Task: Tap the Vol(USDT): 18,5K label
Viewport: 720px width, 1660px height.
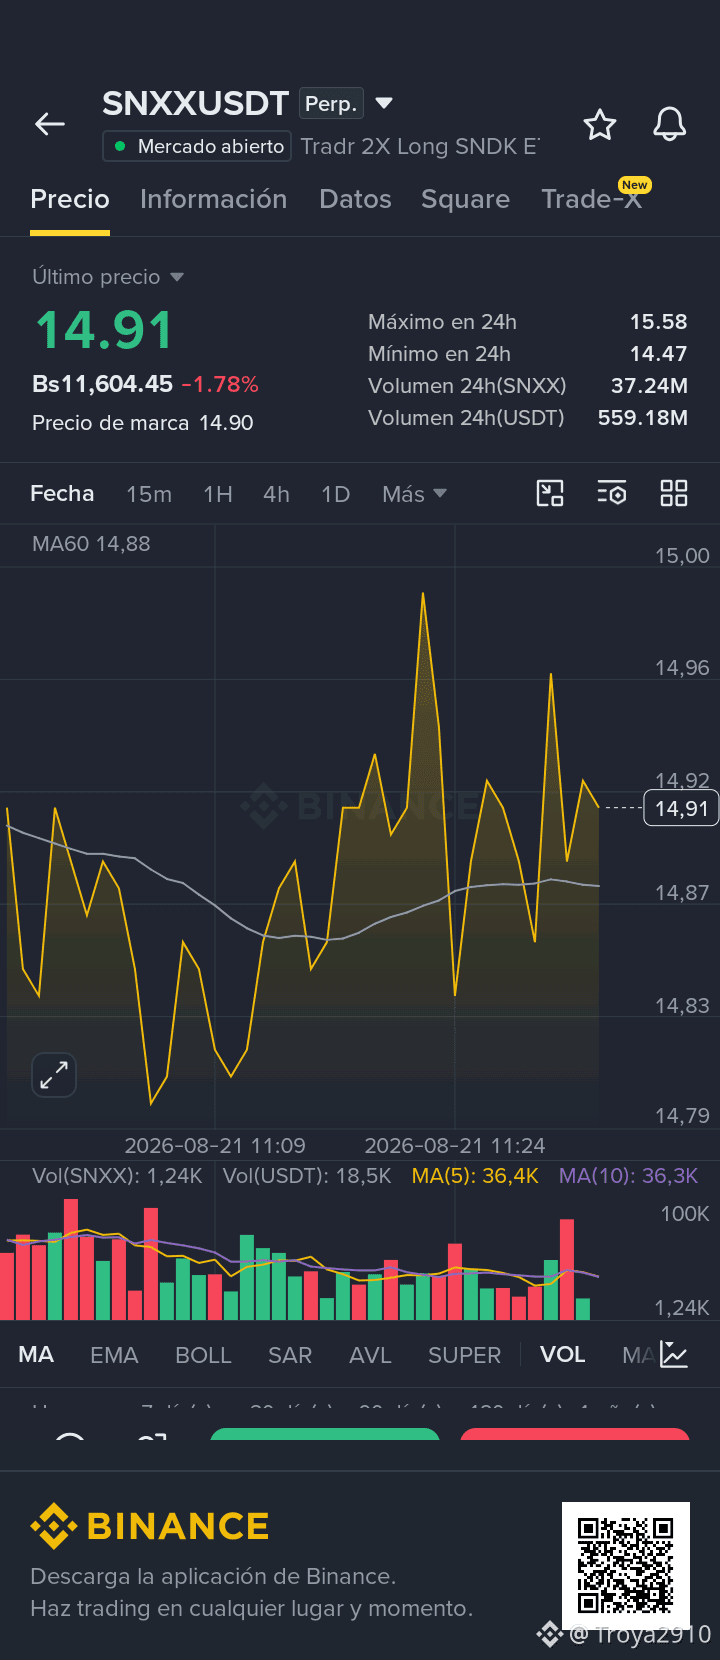Action: pyautogui.click(x=307, y=1176)
